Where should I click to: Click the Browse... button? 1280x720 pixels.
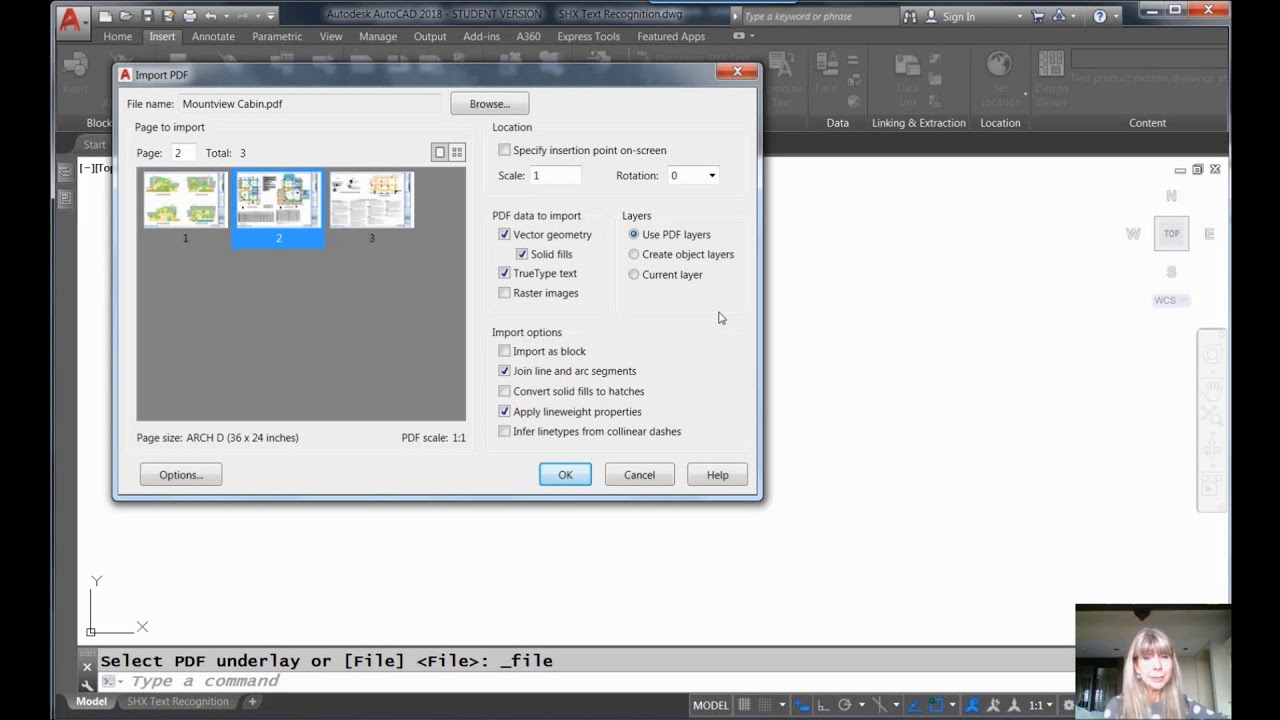click(x=490, y=104)
